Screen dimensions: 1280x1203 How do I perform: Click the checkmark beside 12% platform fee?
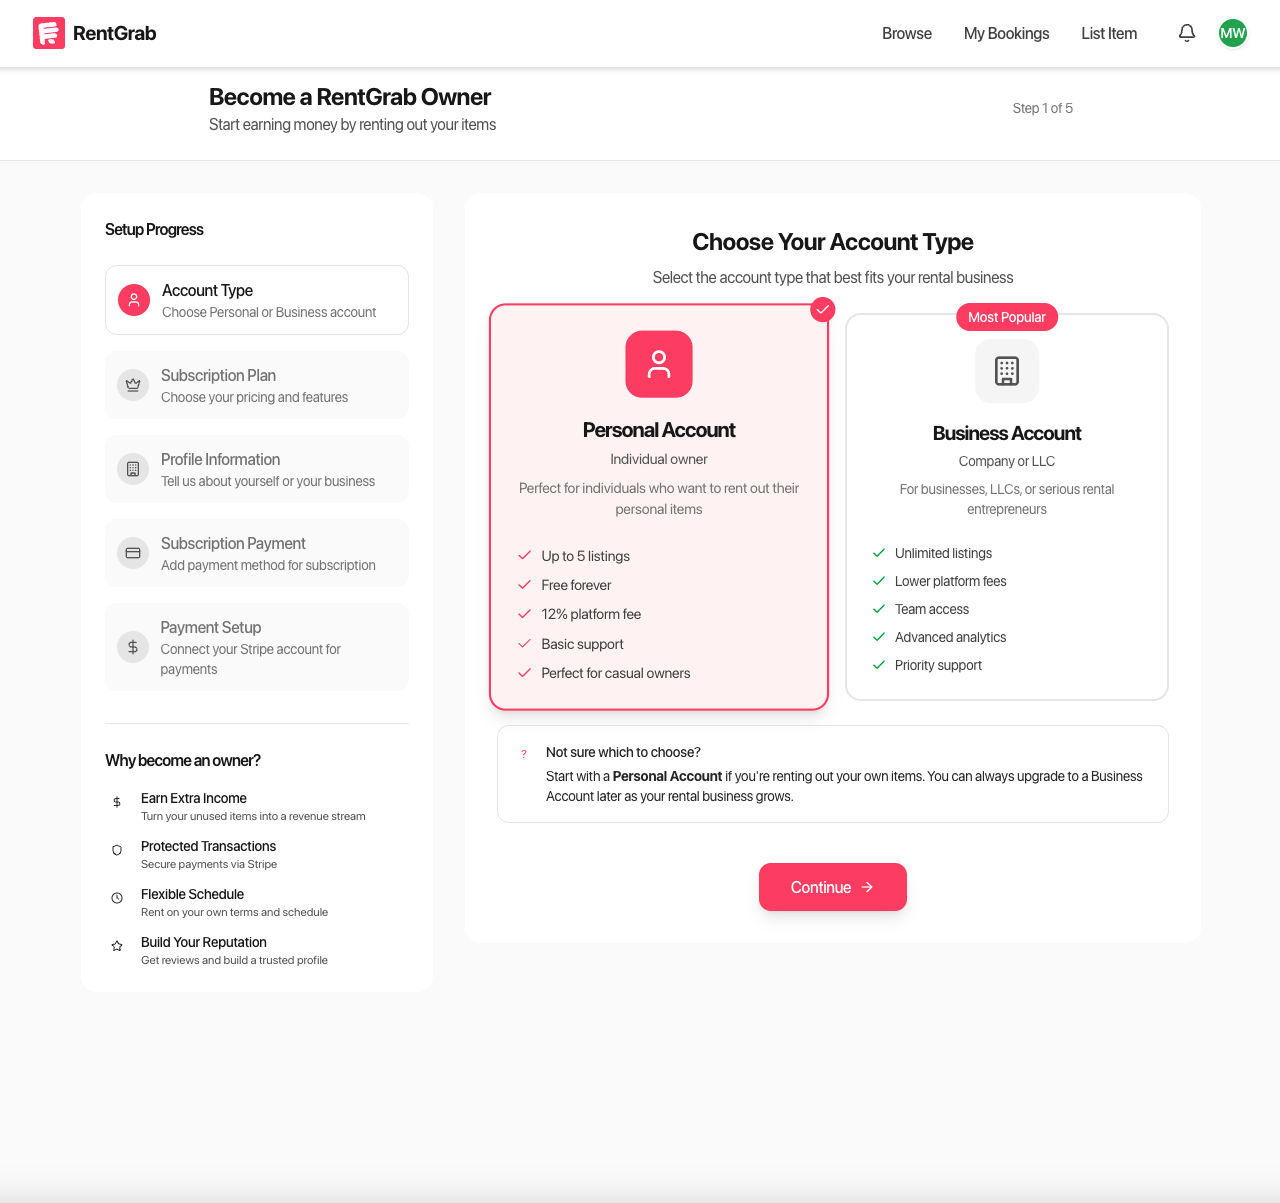pos(524,613)
